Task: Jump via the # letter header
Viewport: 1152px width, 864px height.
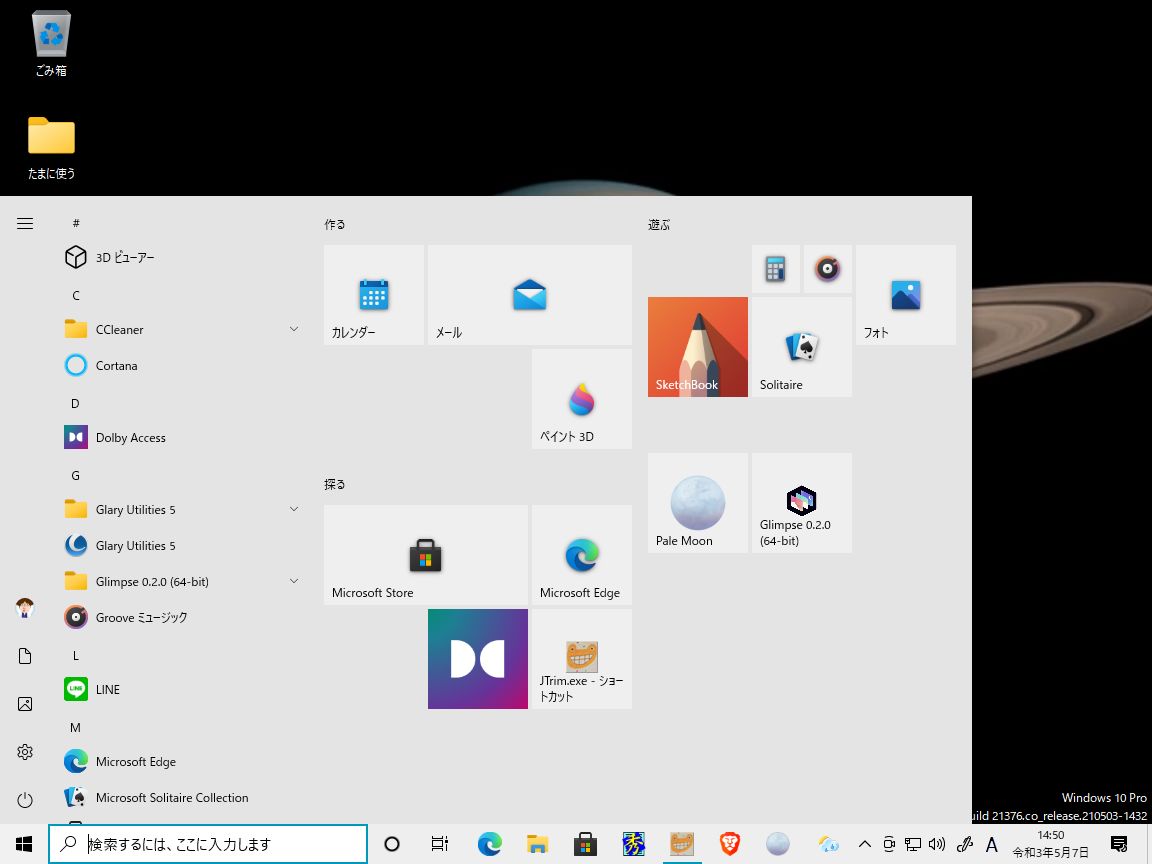Action: click(76, 223)
